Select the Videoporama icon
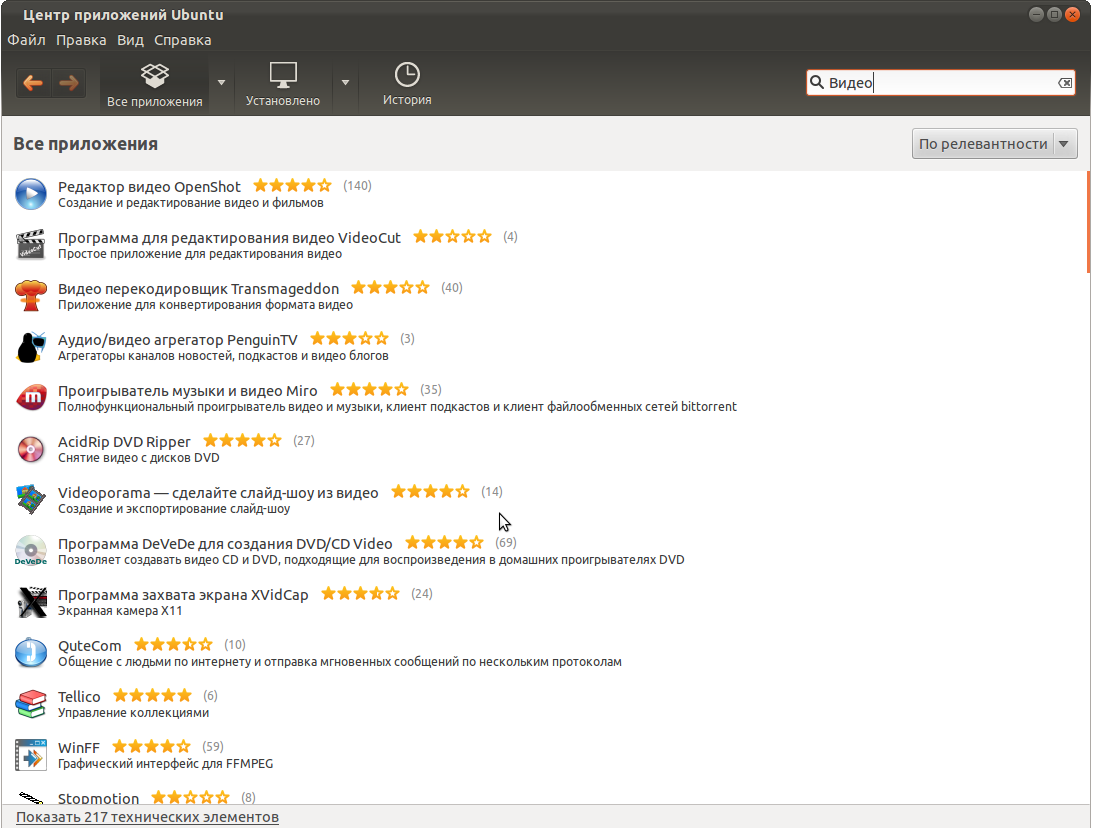 (31, 500)
